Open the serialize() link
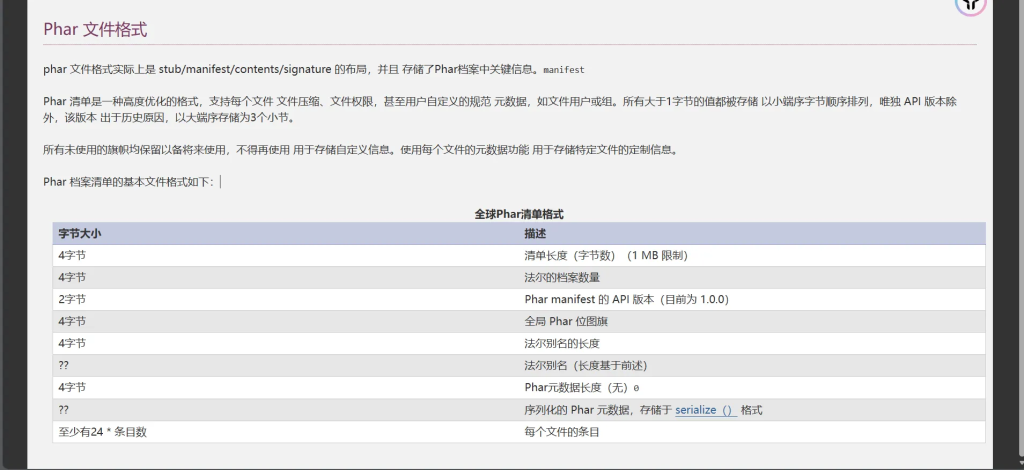Screen dimensions: 1024x470 click(705, 410)
